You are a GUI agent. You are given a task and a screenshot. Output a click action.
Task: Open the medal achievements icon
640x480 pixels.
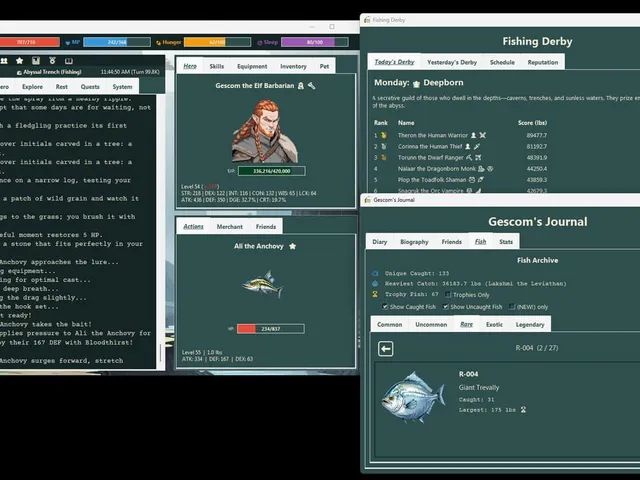pyautogui.click(x=52, y=61)
